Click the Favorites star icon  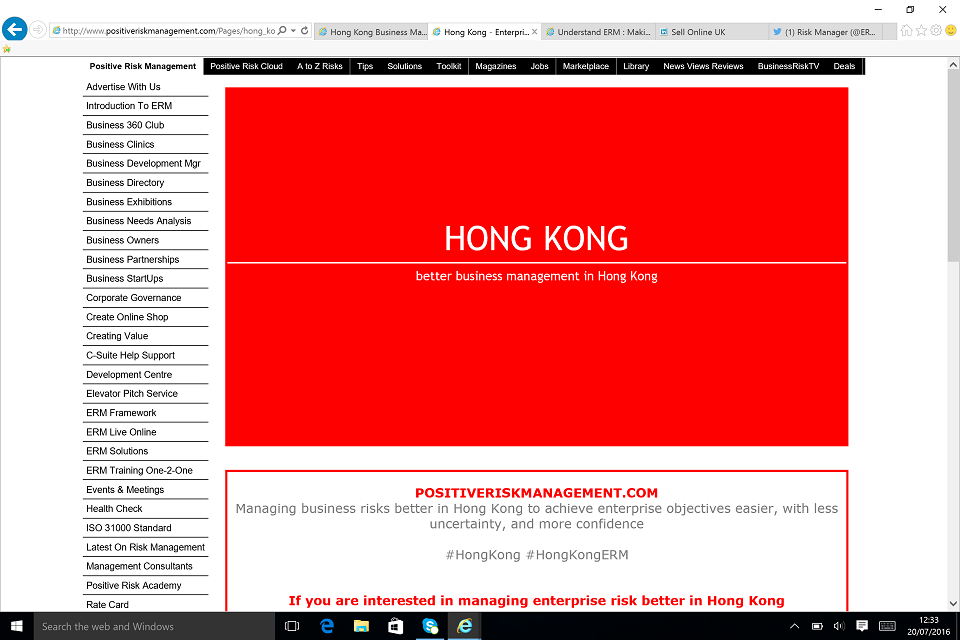(921, 30)
